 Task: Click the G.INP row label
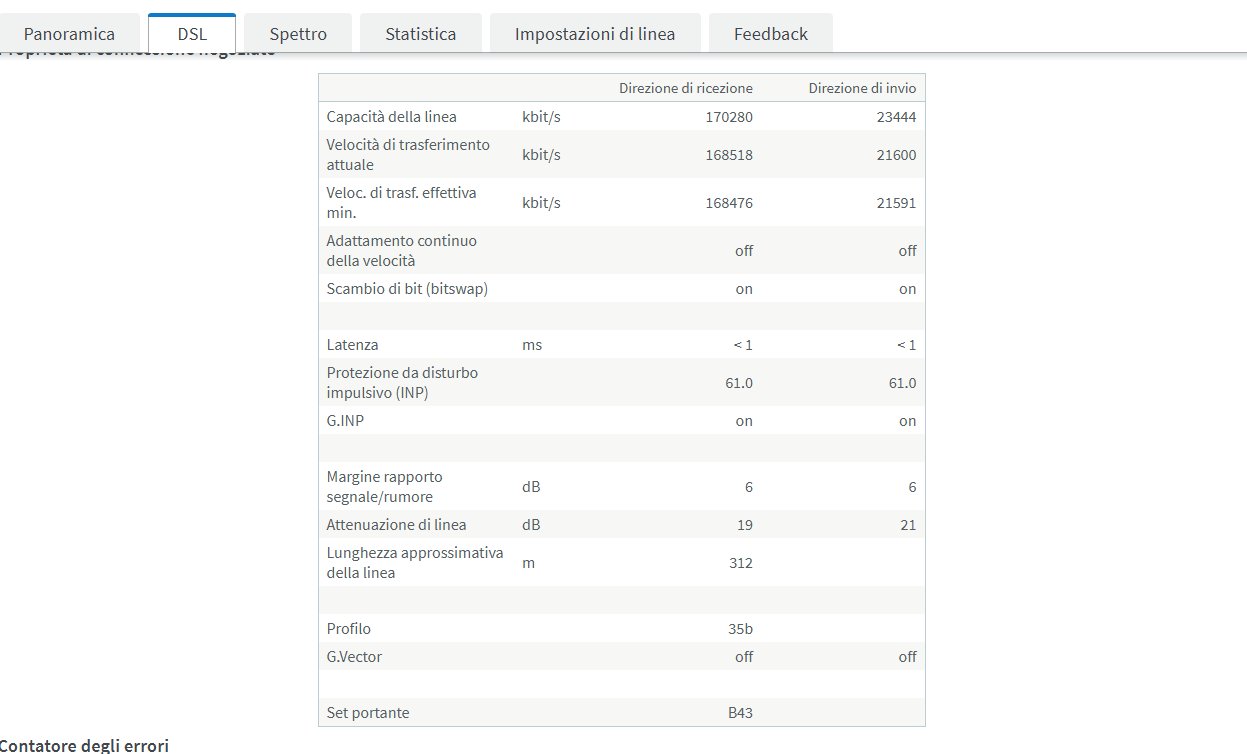click(345, 421)
